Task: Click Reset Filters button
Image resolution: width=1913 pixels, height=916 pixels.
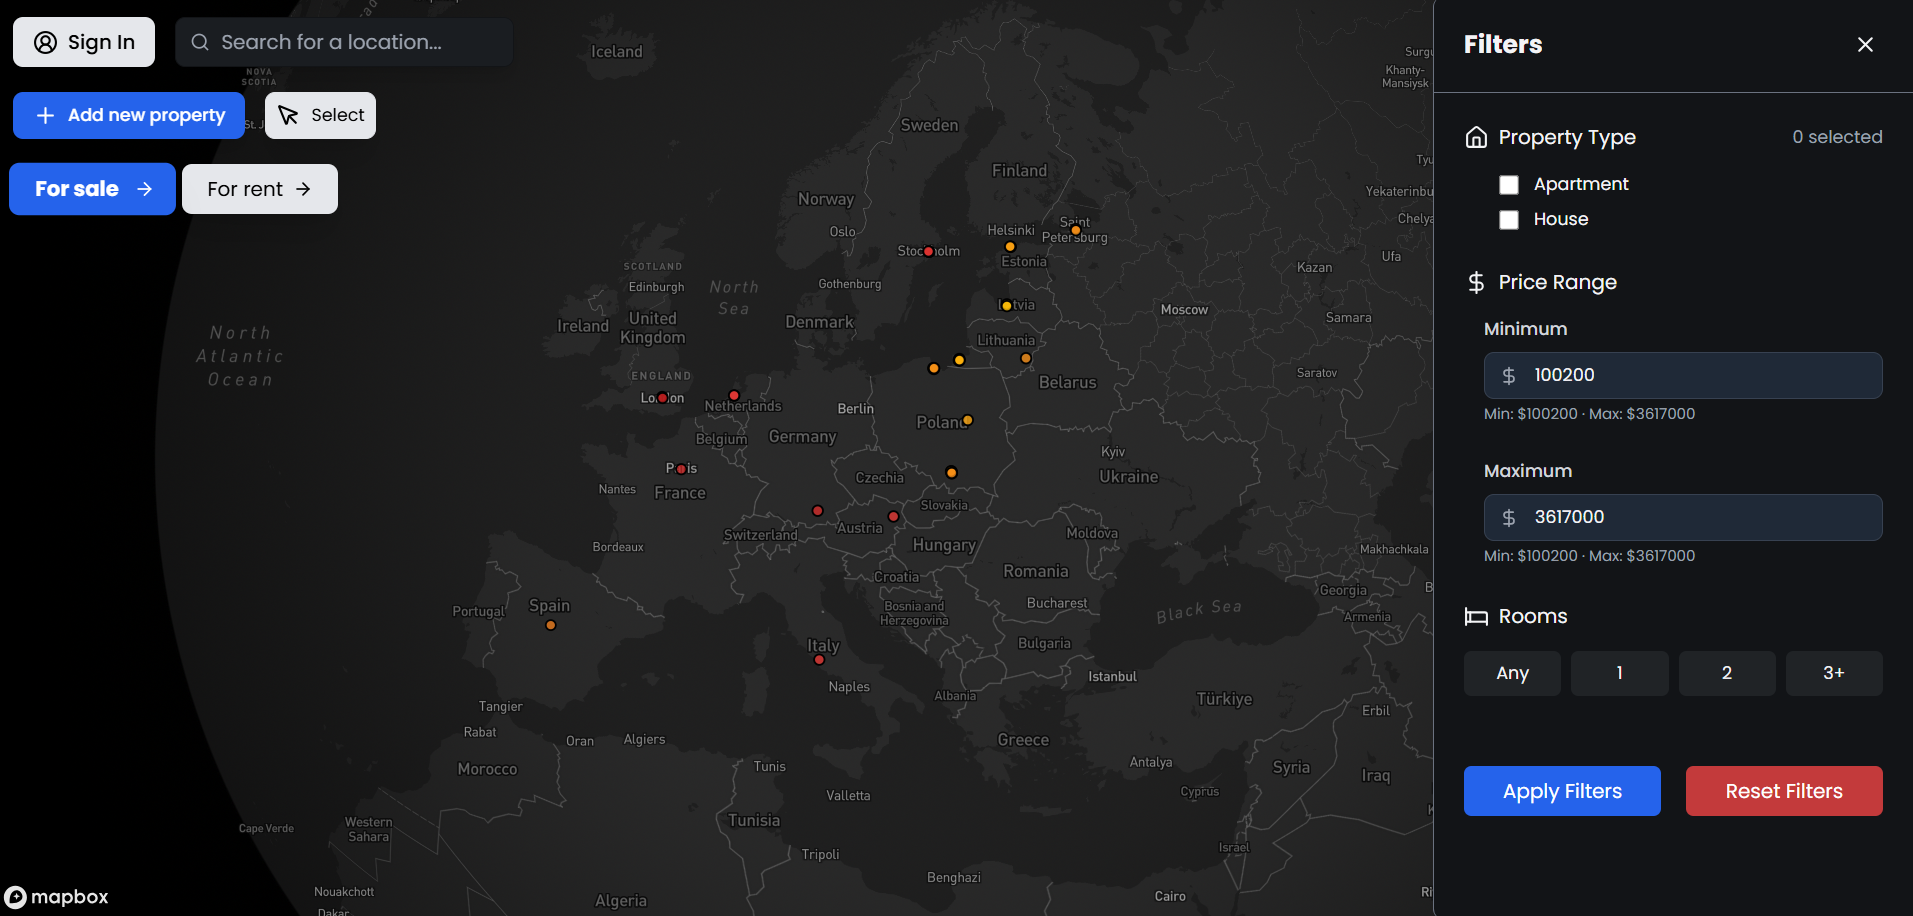Action: (1784, 791)
